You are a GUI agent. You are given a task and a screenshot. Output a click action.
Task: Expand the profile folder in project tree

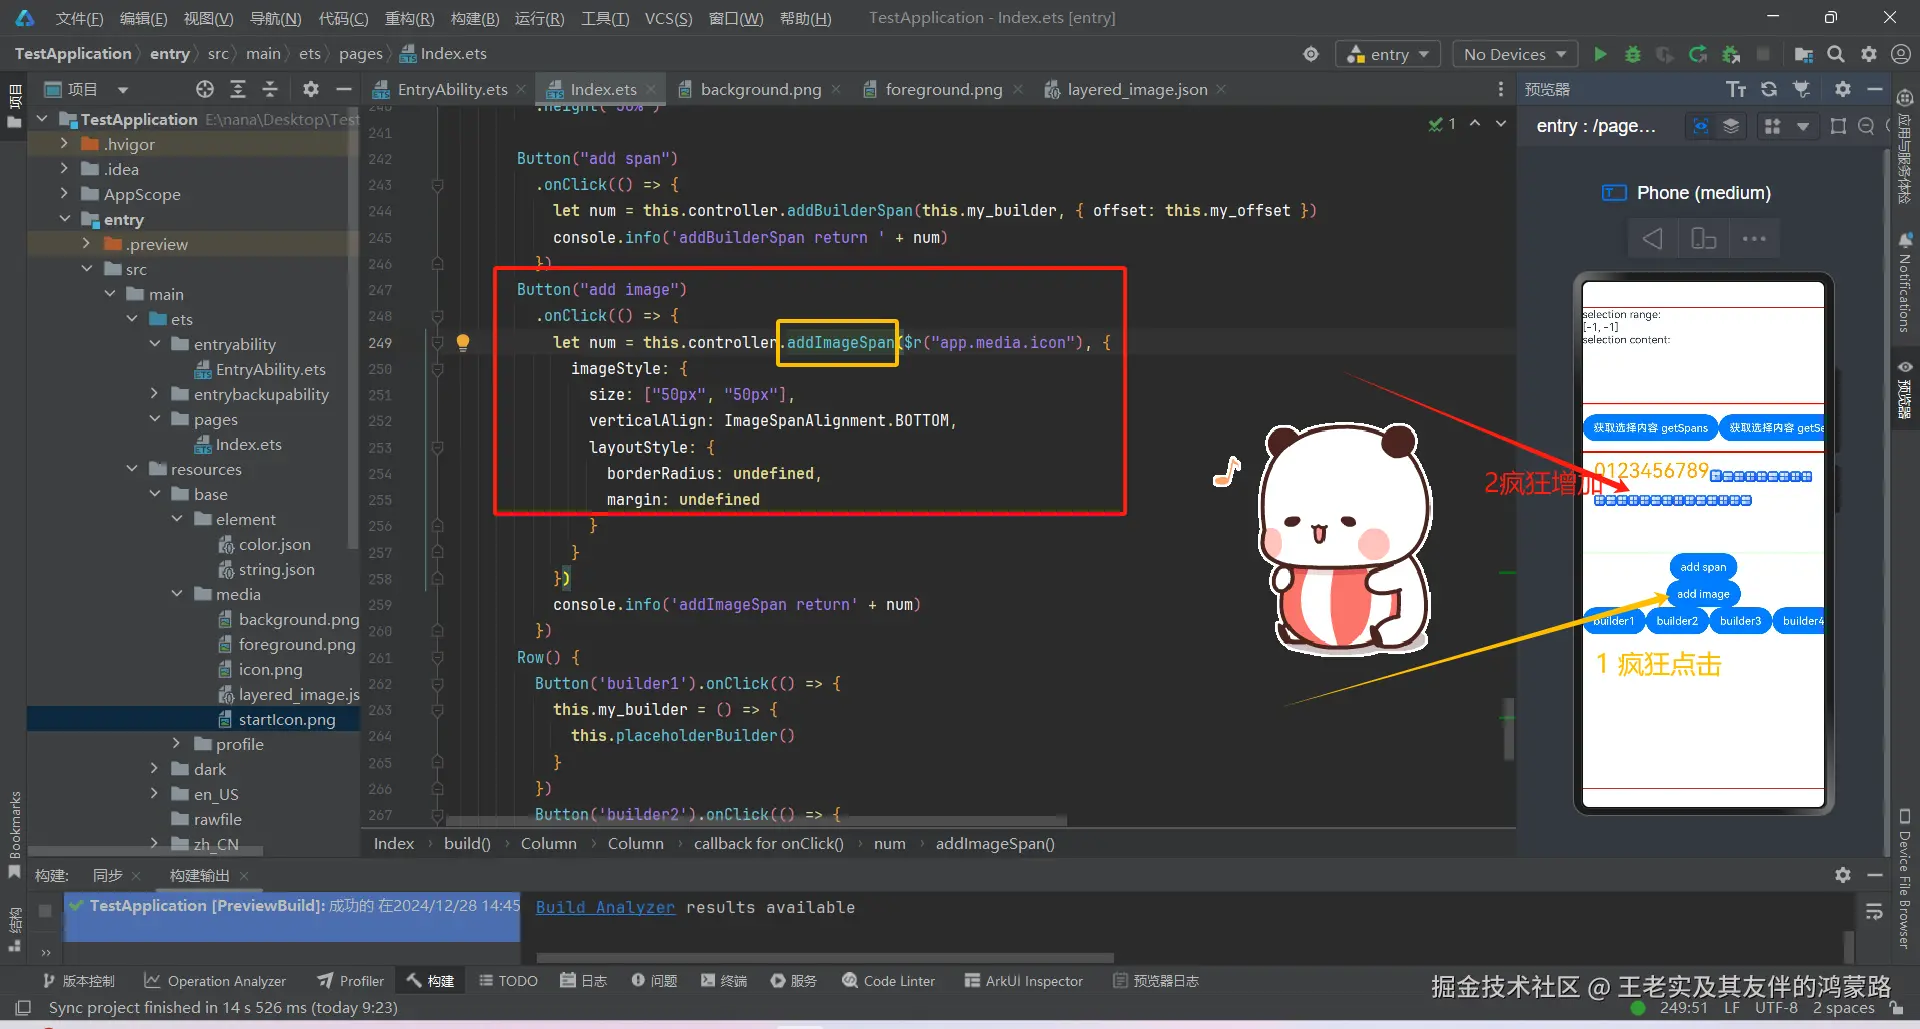175,743
